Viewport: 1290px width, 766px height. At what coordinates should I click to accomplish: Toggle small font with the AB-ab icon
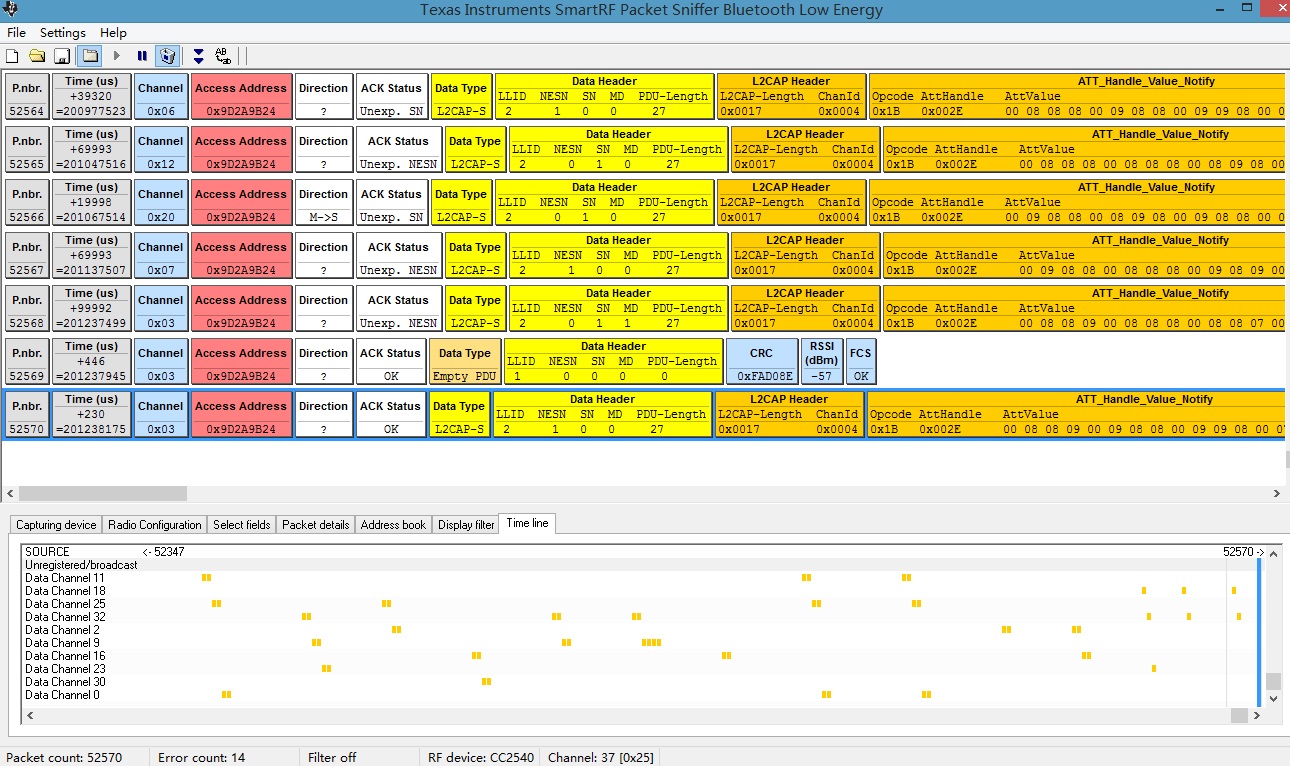coord(223,56)
